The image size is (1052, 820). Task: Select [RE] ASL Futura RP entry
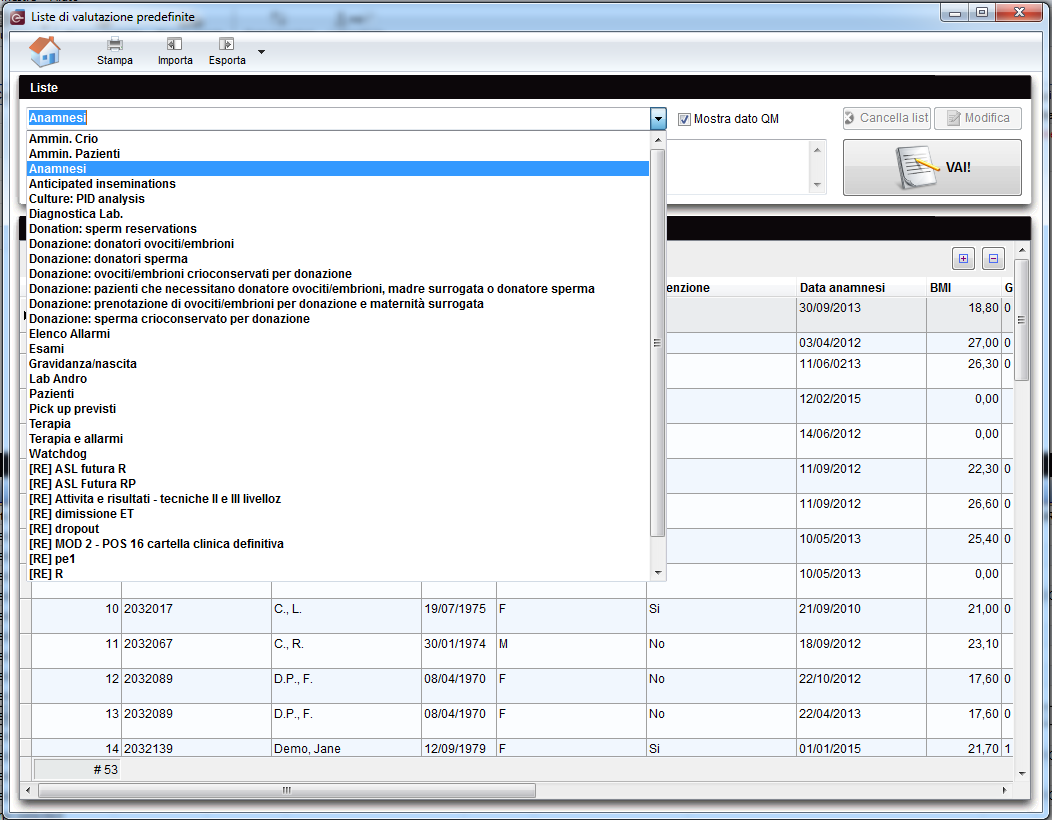337,484
